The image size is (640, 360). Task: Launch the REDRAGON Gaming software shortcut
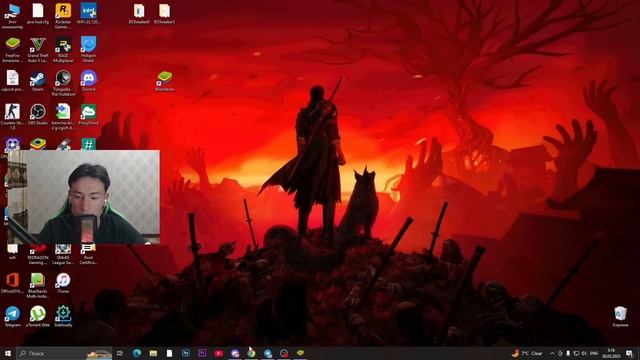point(38,255)
